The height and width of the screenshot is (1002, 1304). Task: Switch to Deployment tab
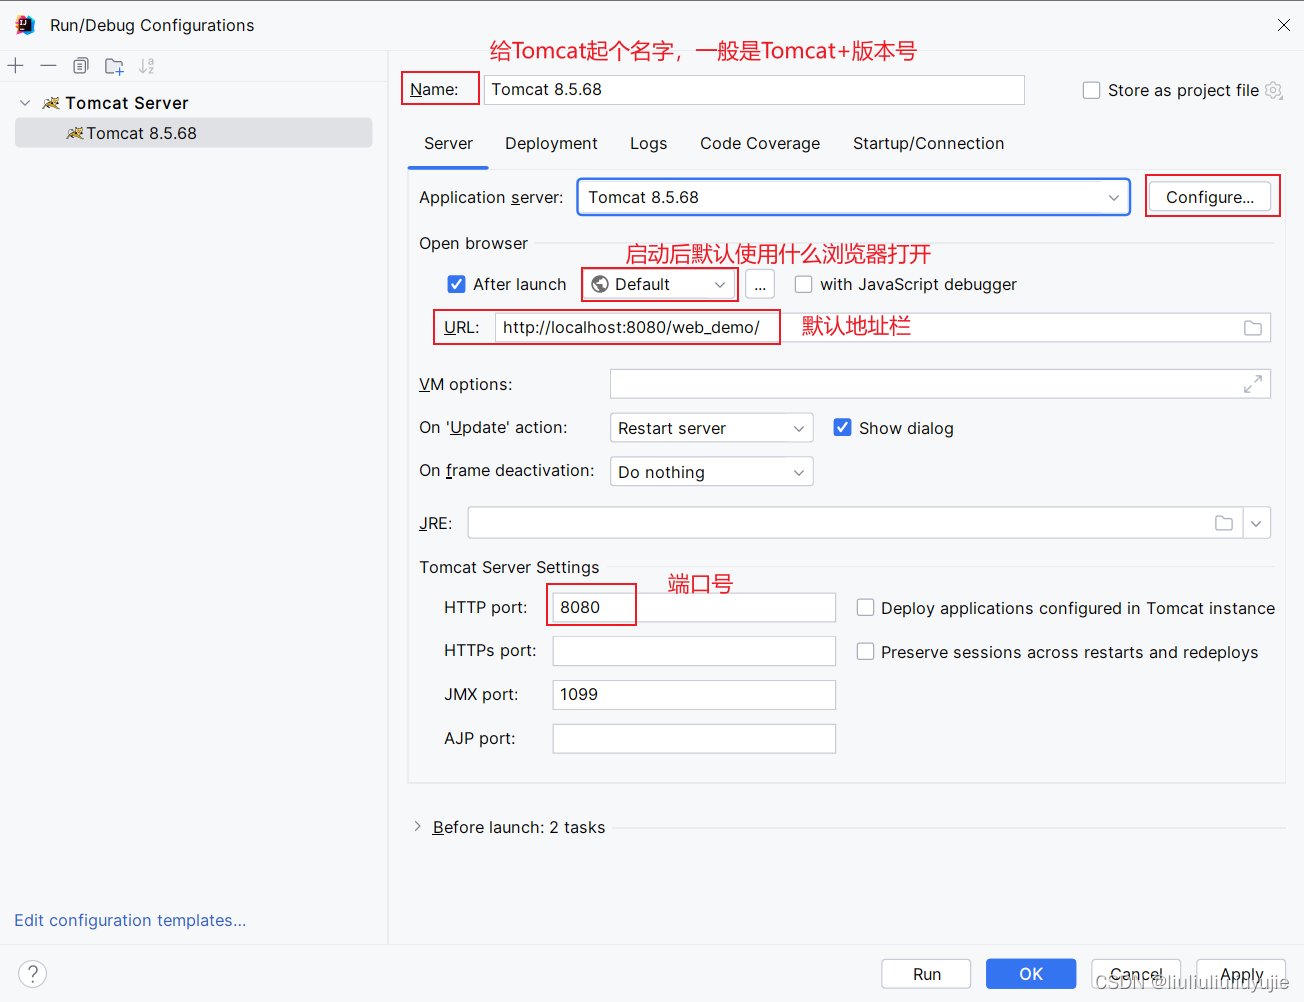[x=551, y=143]
